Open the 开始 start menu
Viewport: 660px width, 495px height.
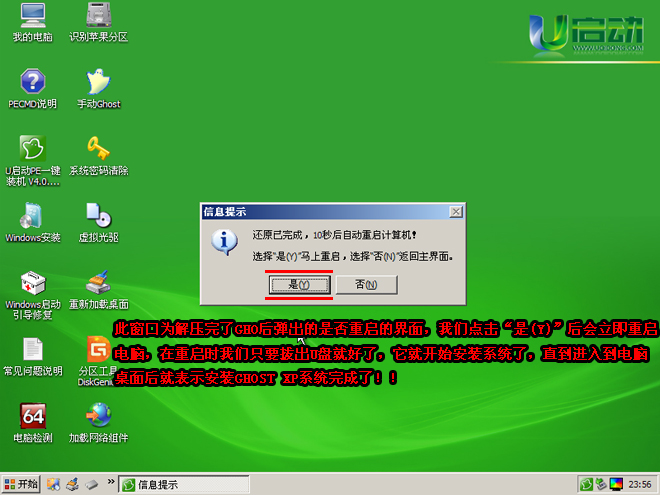[x=21, y=484]
